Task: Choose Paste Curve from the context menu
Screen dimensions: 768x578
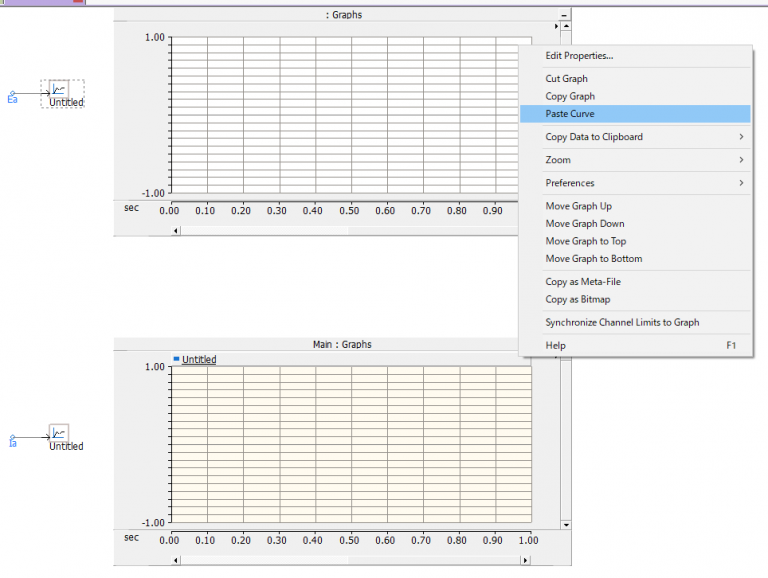Action: (570, 114)
